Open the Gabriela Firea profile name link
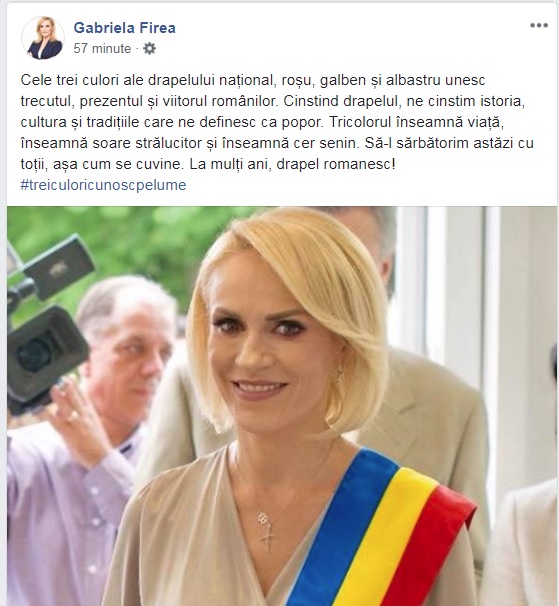The image size is (559, 606). [124, 28]
